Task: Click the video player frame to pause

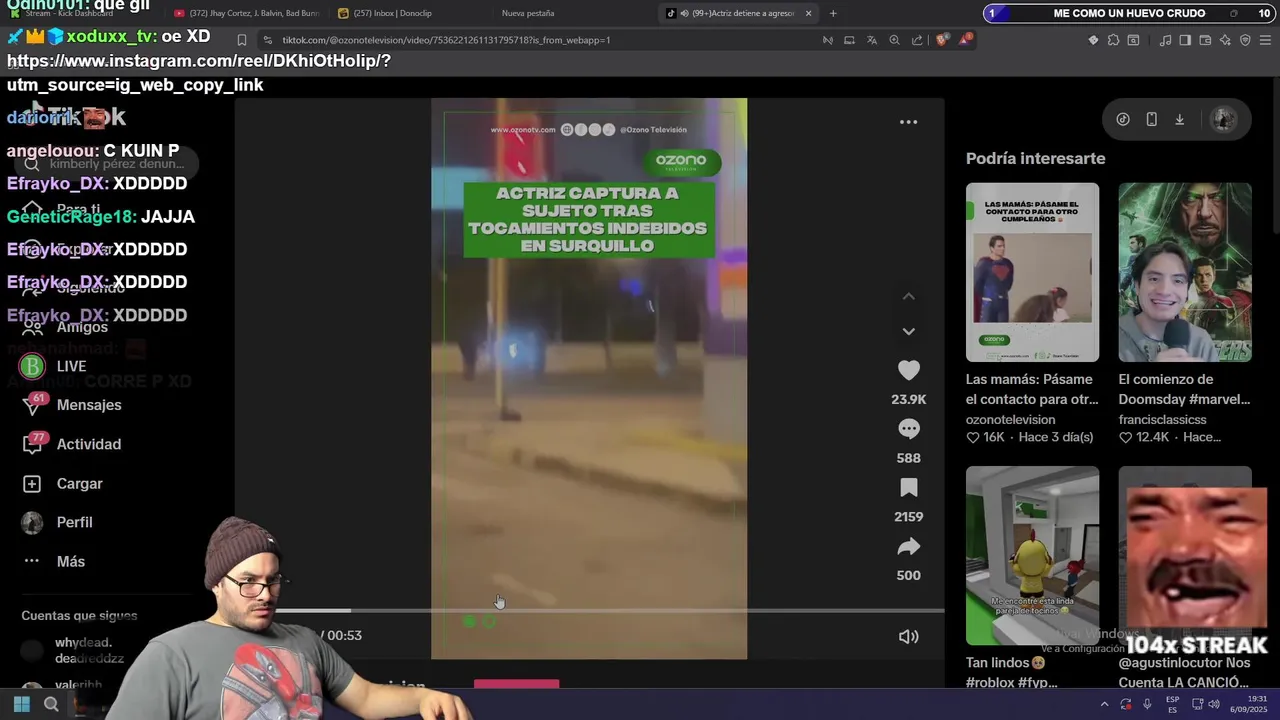Action: click(589, 378)
